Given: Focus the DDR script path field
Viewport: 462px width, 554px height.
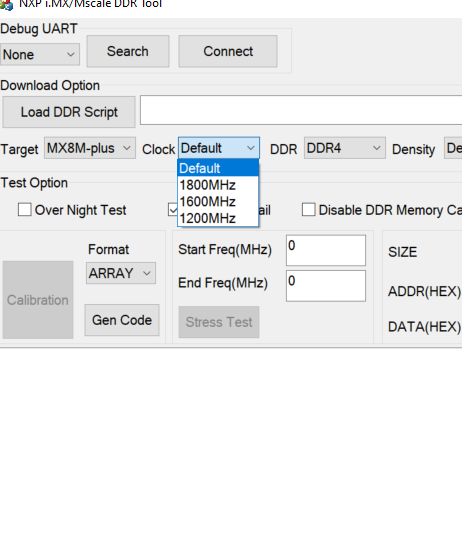Looking at the screenshot, I should pos(301,110).
